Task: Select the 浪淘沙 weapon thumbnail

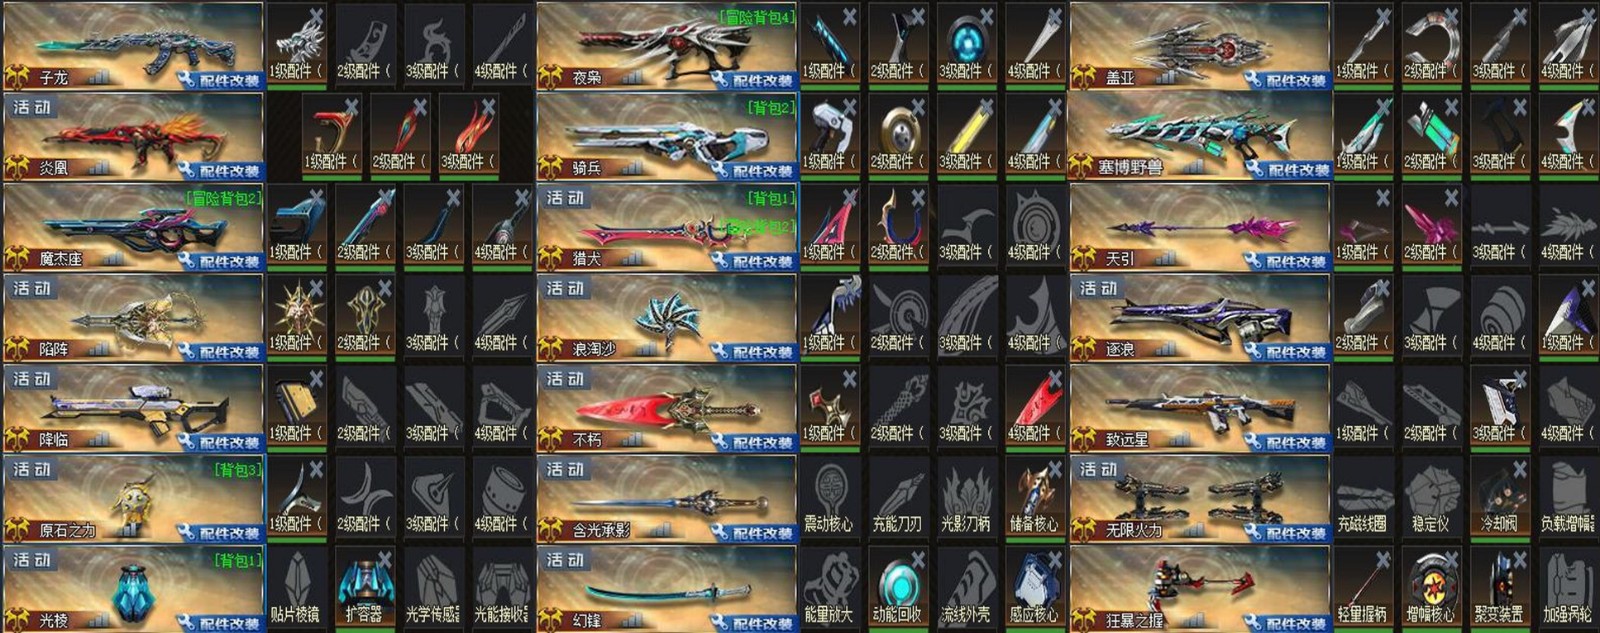Action: click(666, 316)
